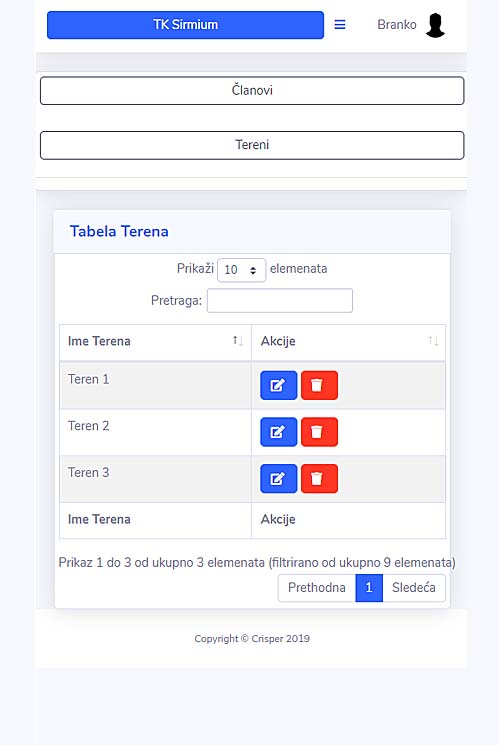Image resolution: width=499 pixels, height=745 pixels.
Task: Edit Teren 1 with the blue pencil icon
Action: click(x=278, y=385)
